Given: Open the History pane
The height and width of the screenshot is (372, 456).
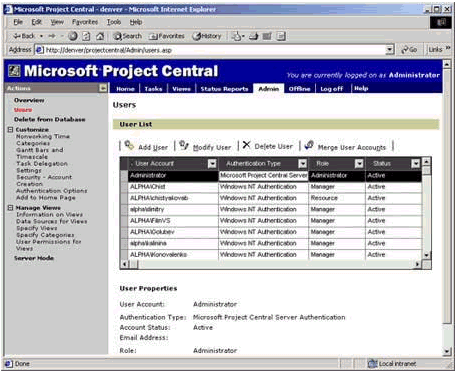Looking at the screenshot, I should click(x=207, y=36).
